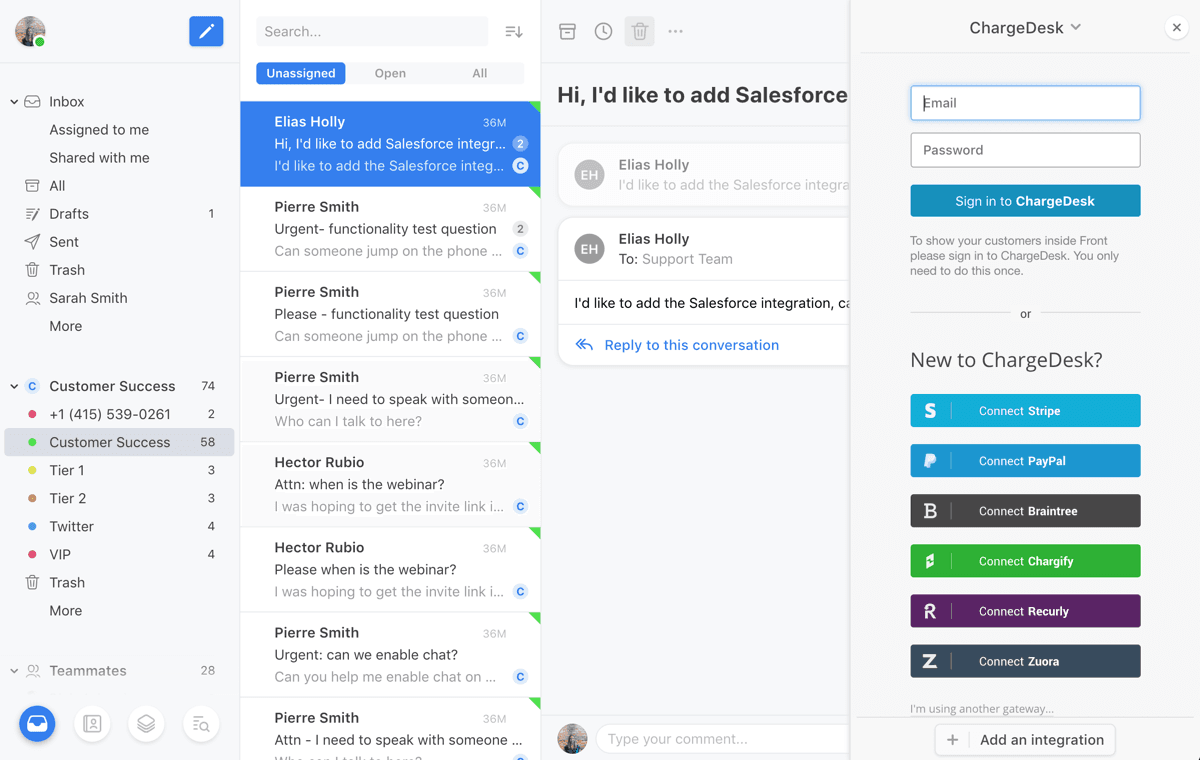
Task: Collapse the Inbox section chevron
Action: click(x=14, y=101)
